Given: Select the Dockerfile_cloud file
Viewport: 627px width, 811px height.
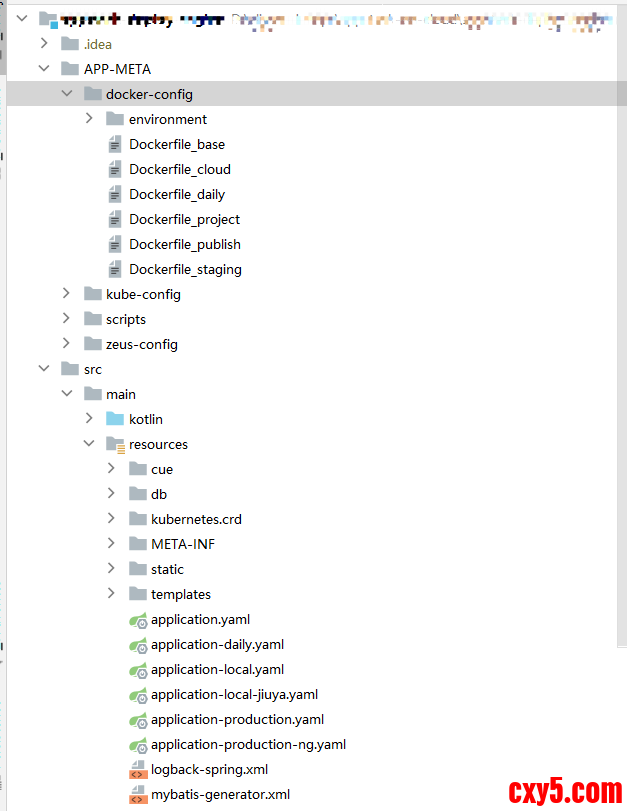Looking at the screenshot, I should (x=179, y=170).
